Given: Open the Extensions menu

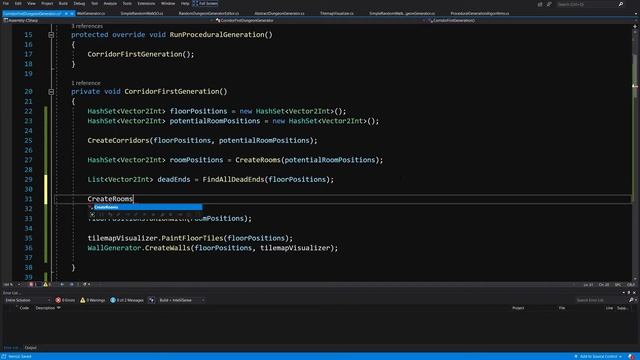Looking at the screenshot, I should tap(146, 3).
